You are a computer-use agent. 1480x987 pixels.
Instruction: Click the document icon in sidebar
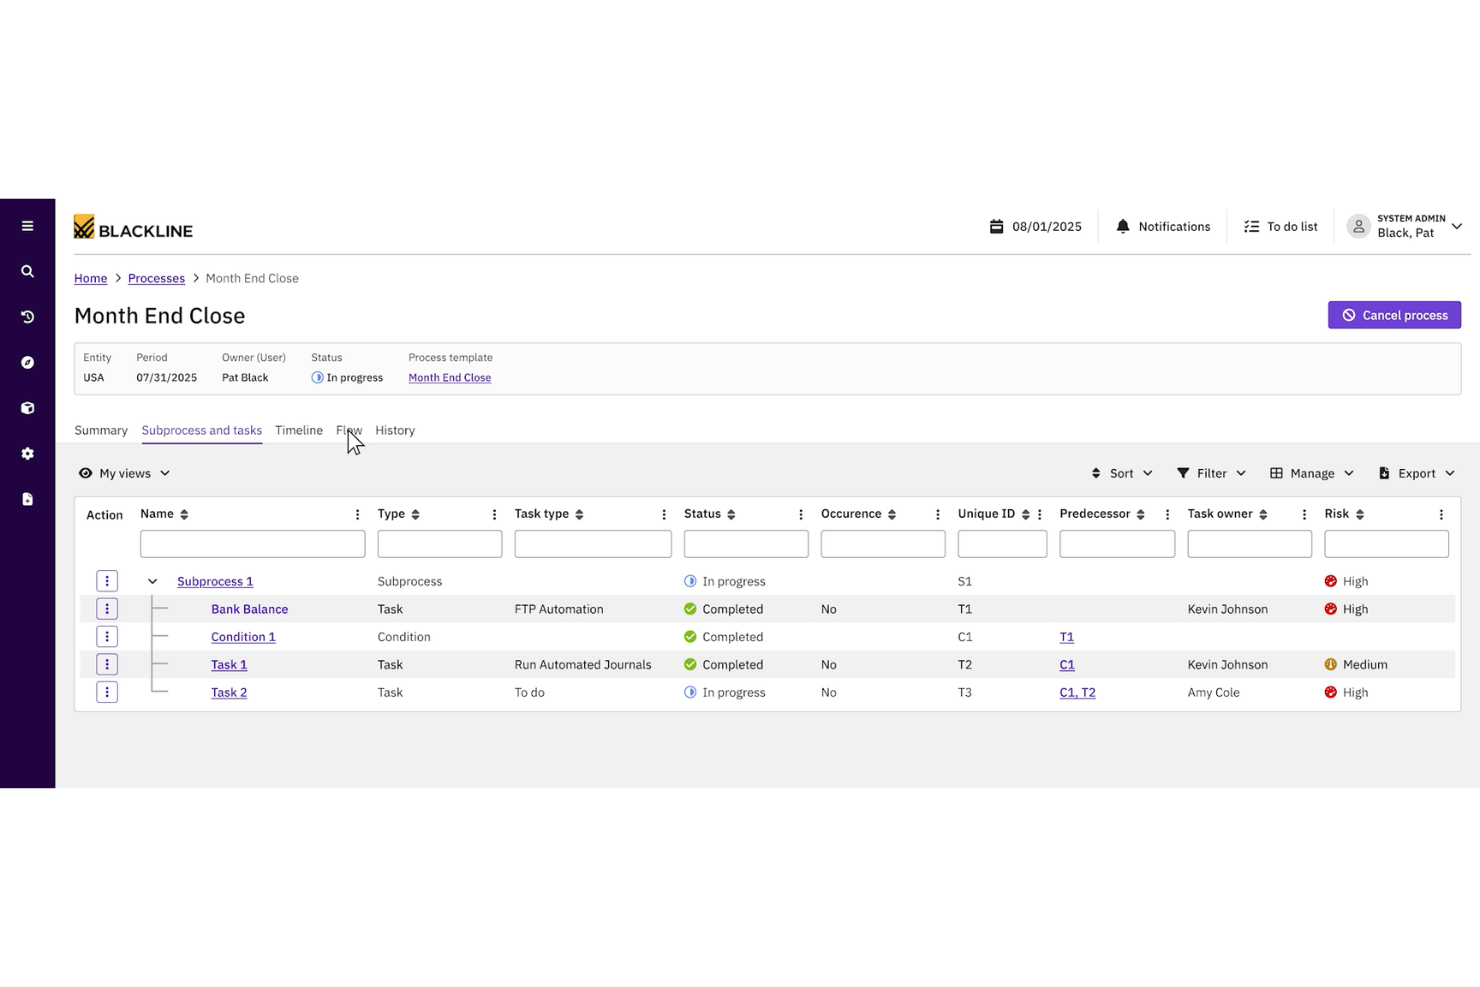click(27, 499)
